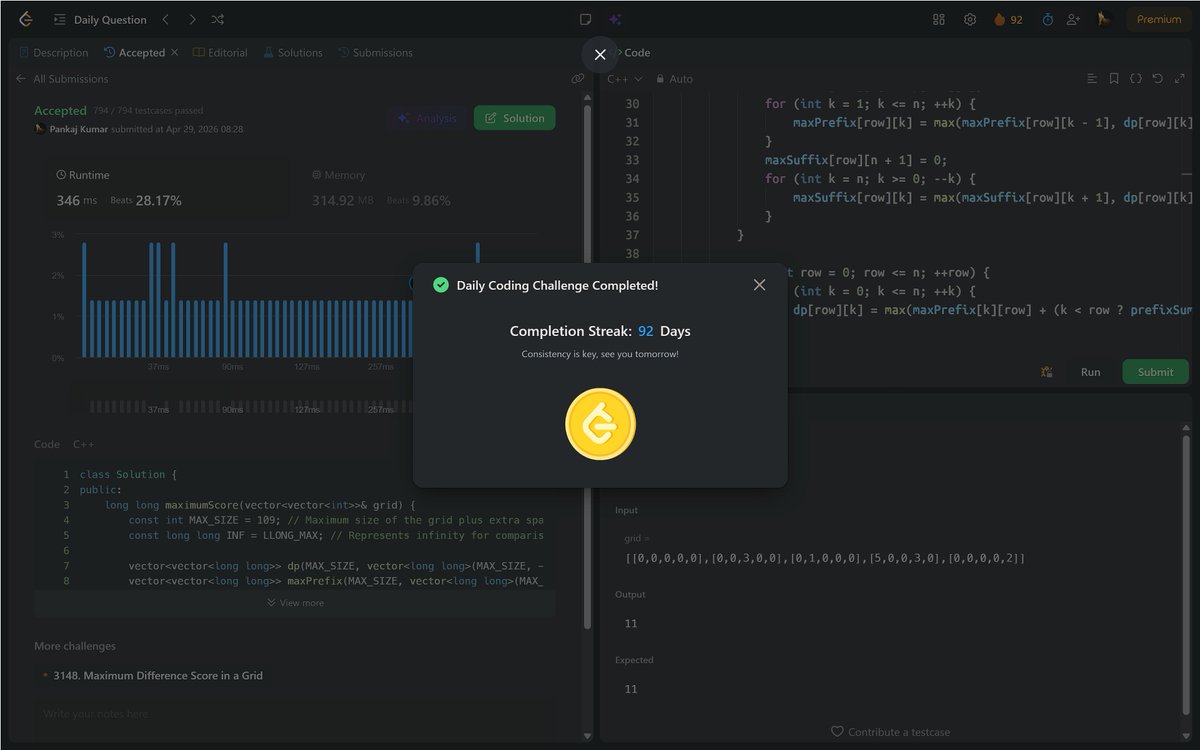1200x750 pixels.
Task: Open the Solutions tab
Action: tap(292, 52)
